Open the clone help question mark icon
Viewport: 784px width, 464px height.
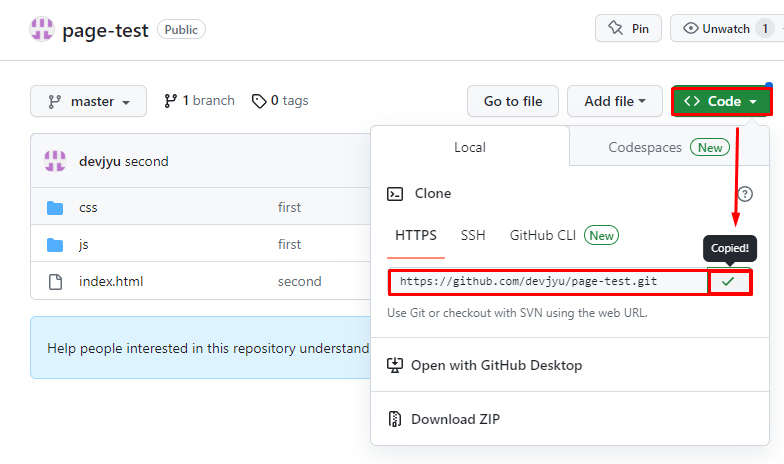pos(745,194)
